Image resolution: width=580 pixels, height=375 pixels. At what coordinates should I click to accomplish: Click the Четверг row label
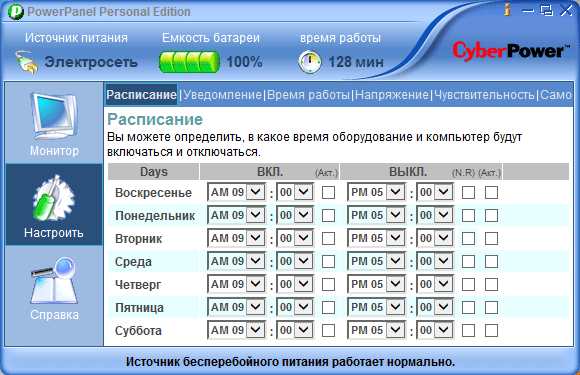(138, 284)
